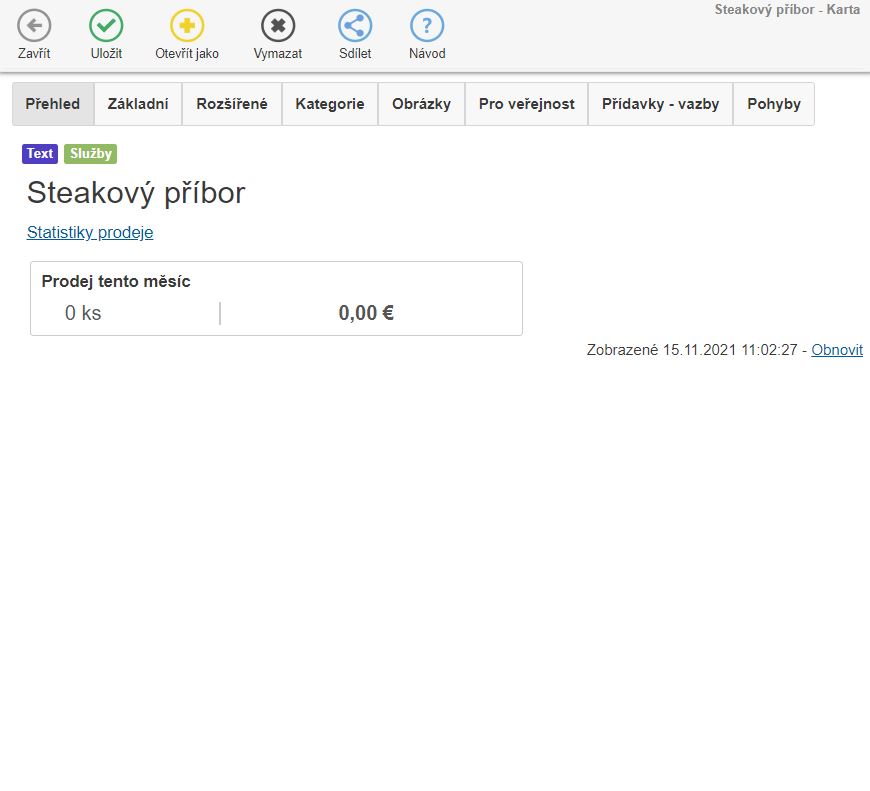
Task: Open the Návod help icon
Action: pos(427,26)
